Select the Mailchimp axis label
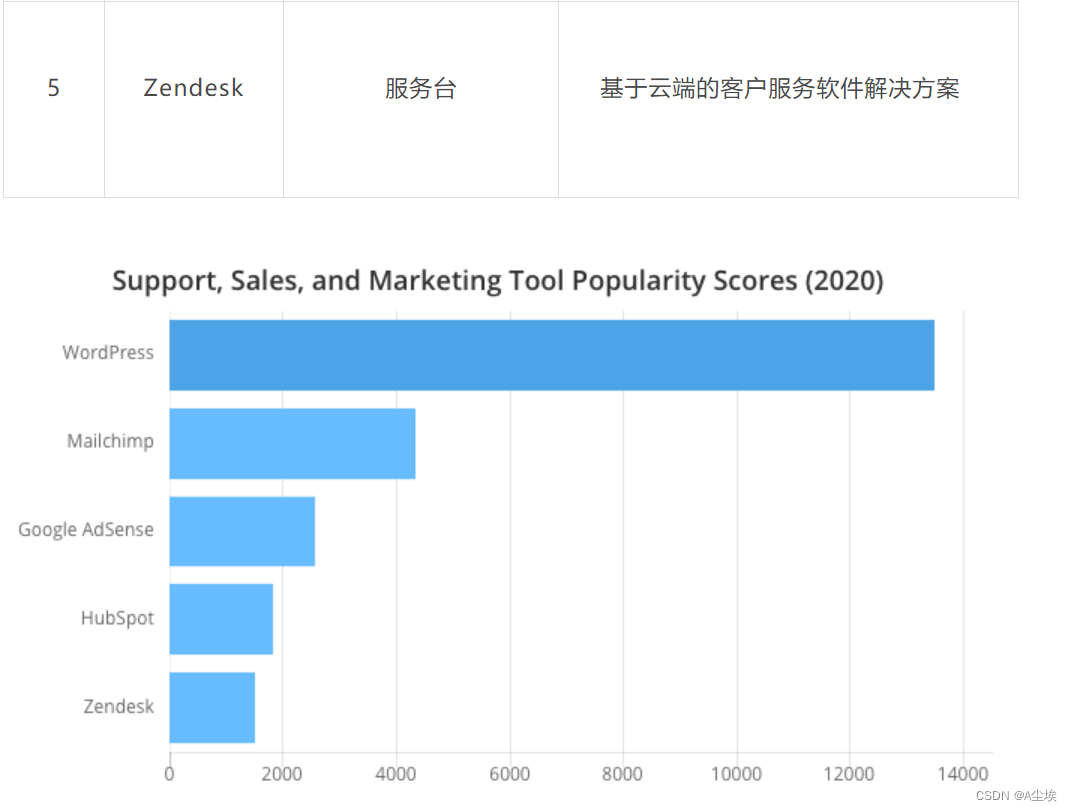The height and width of the screenshot is (811, 1072). click(110, 441)
